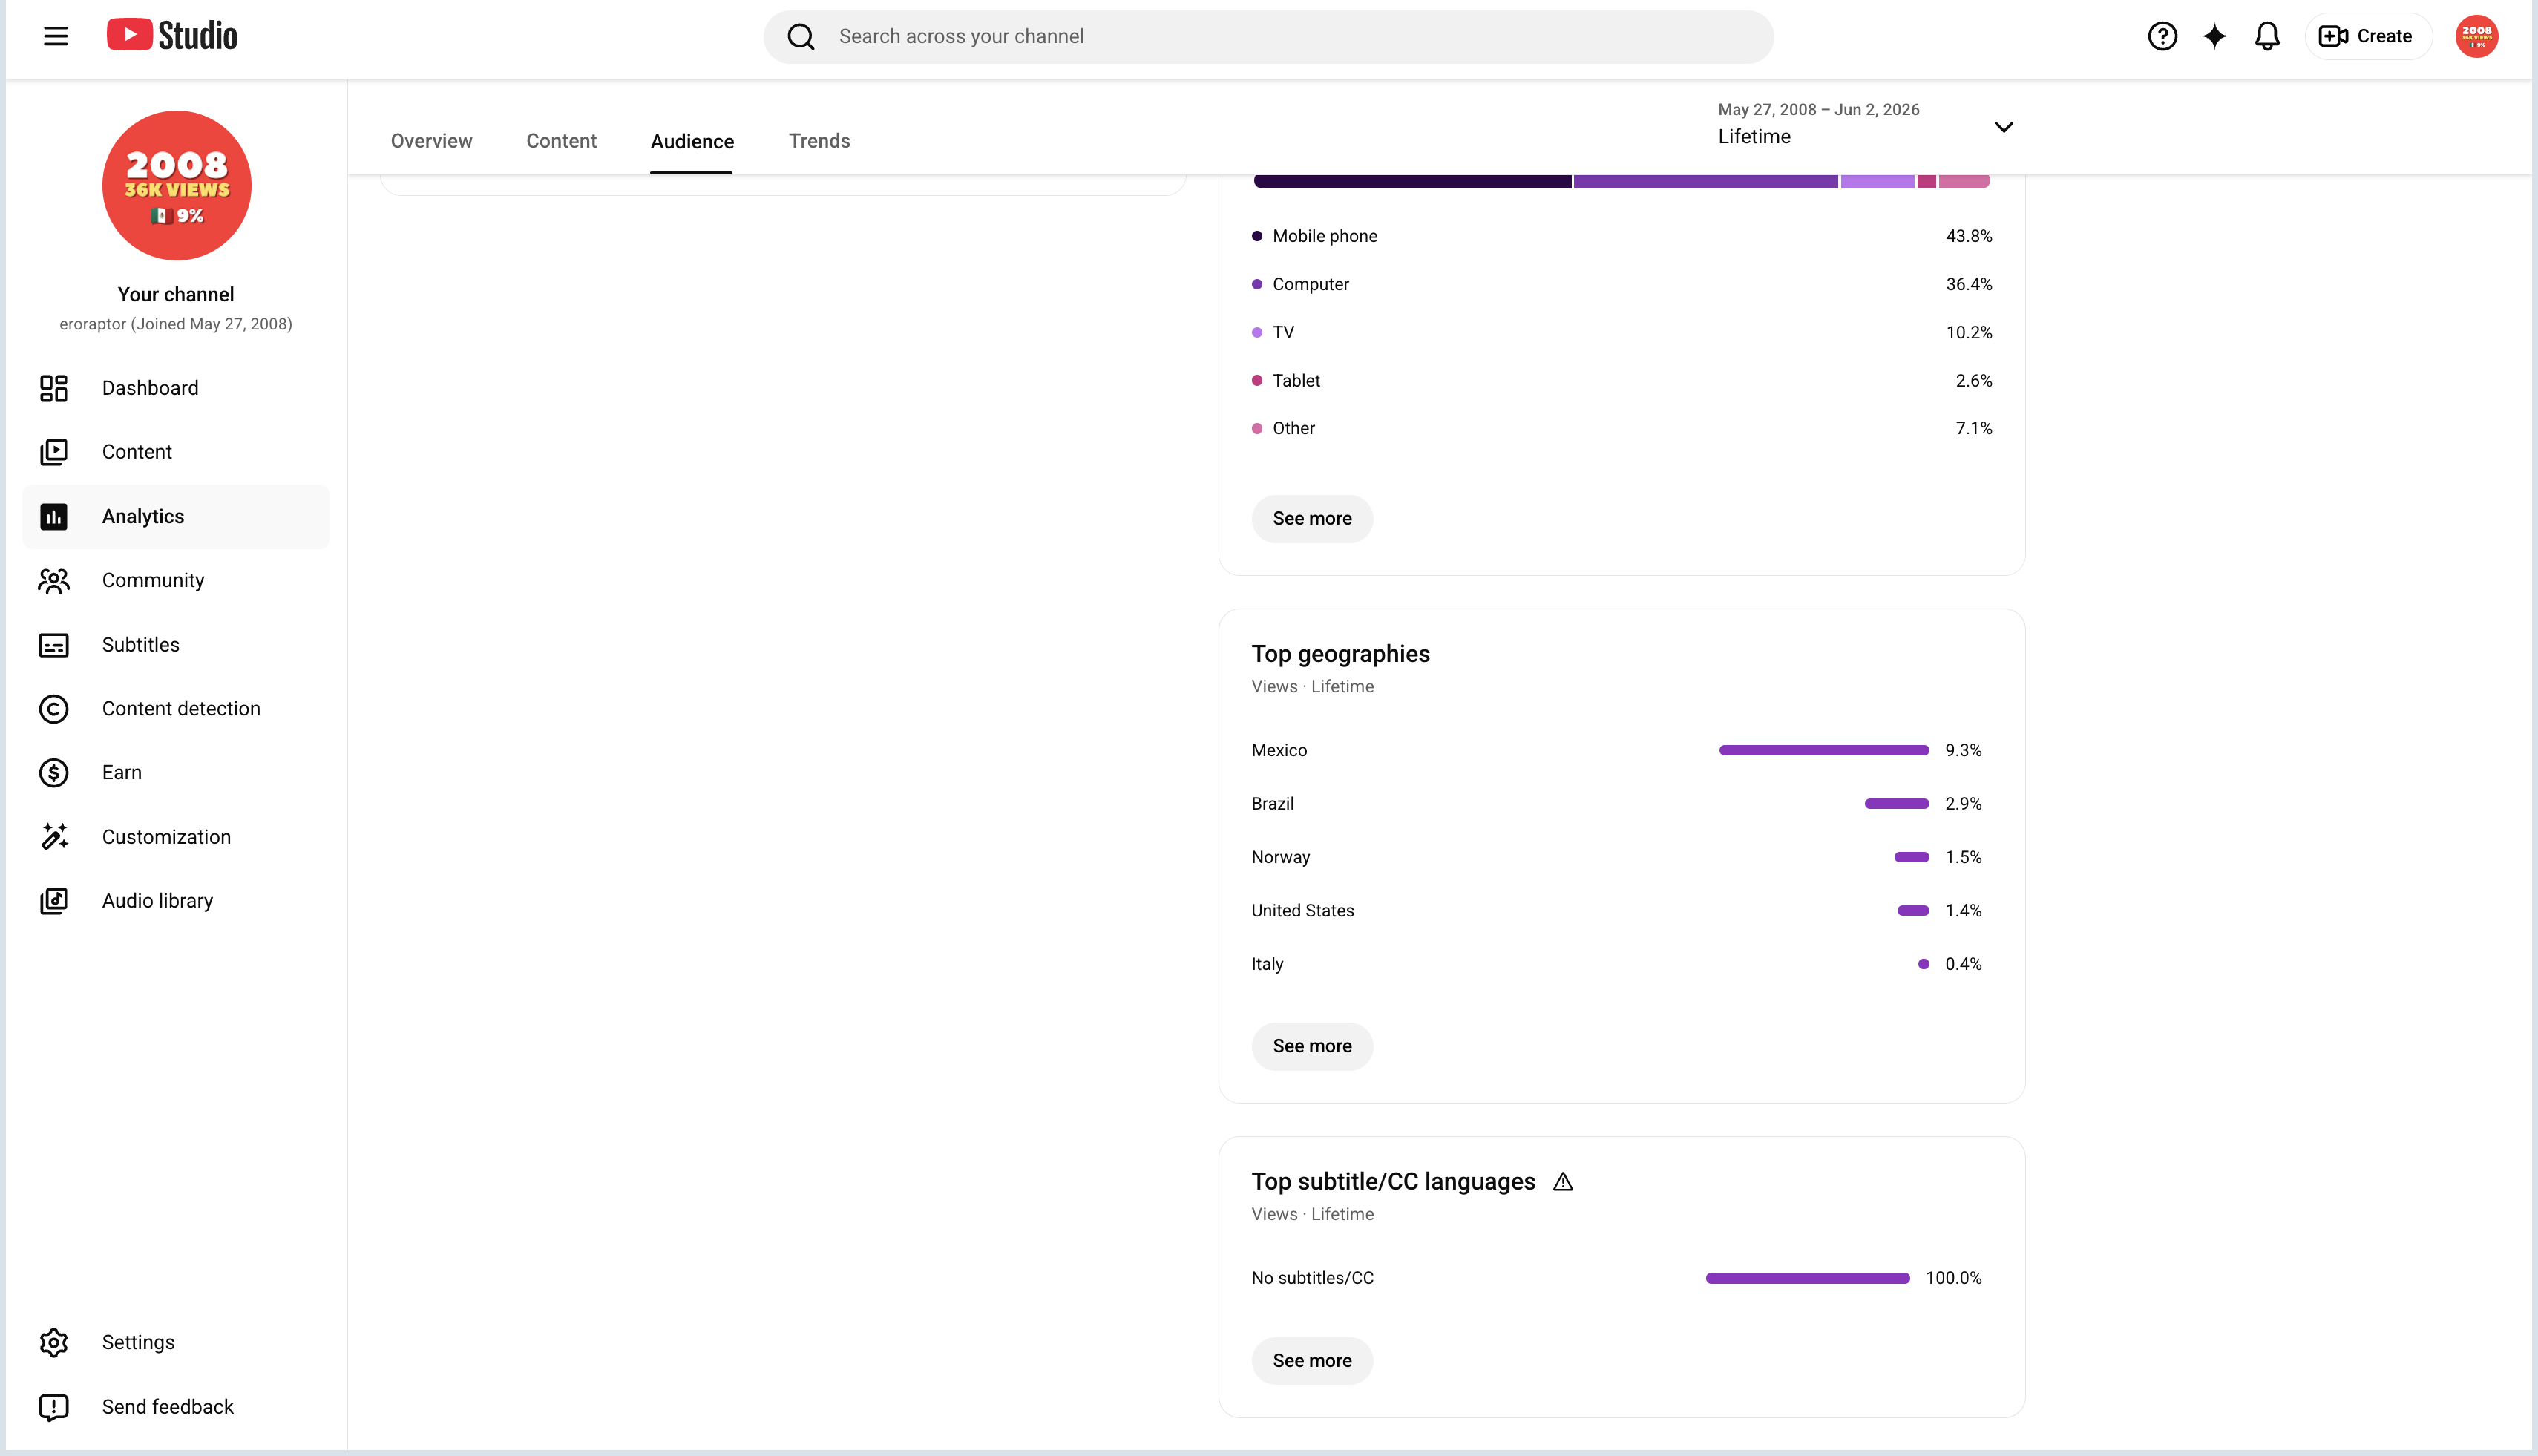Open Subtitles in the sidebar
Screen dimensions: 2538x1456
tap(176, 645)
